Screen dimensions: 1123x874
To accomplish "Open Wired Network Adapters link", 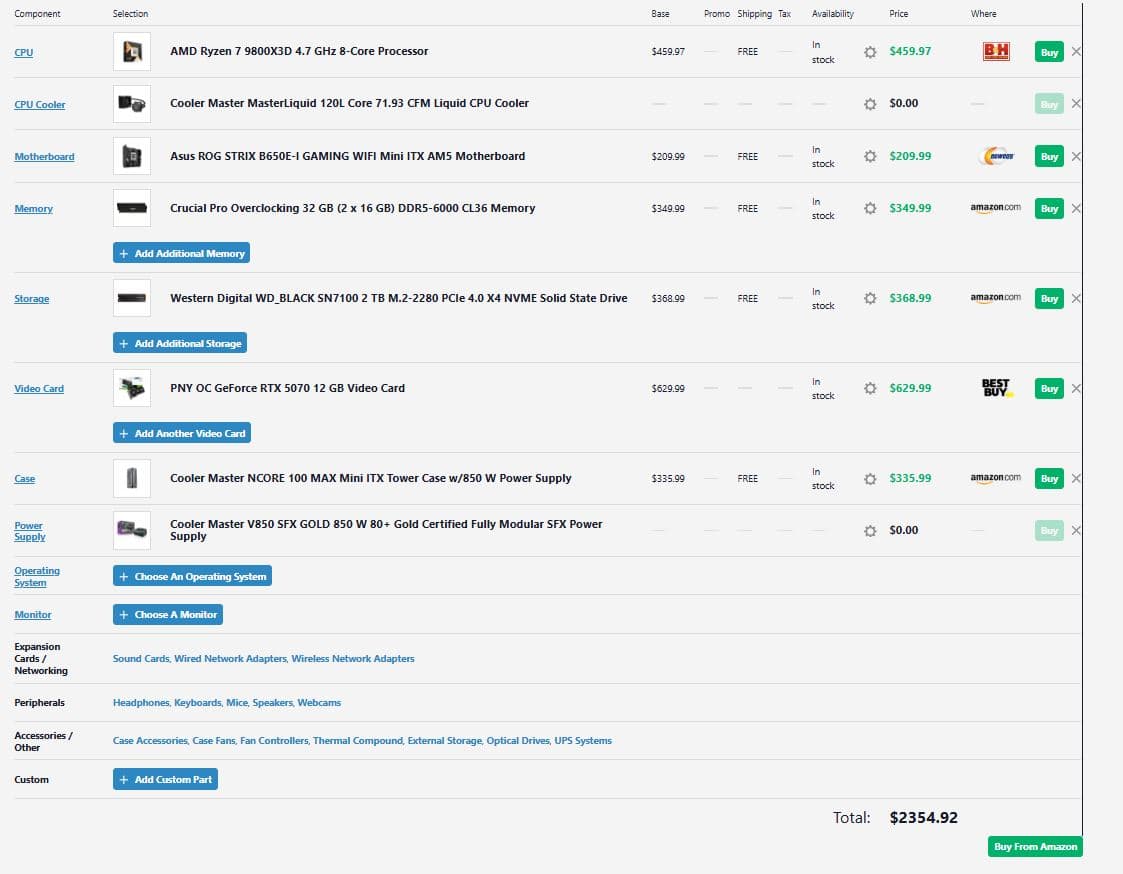I will (231, 659).
